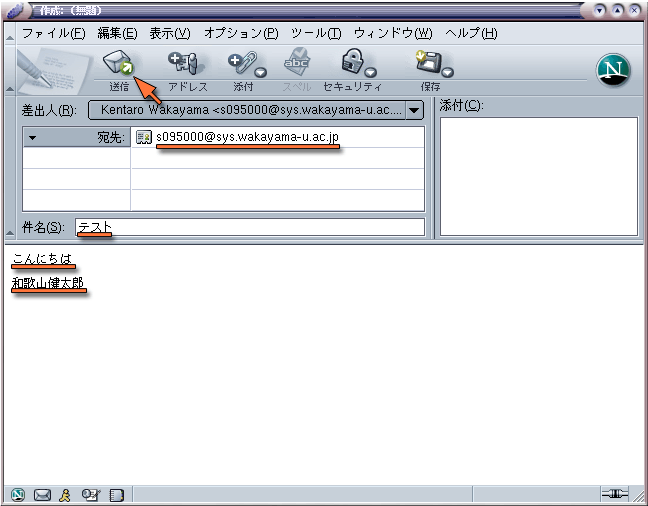Click the 添付 paperclip attach icon
The image size is (648, 506).
[241, 64]
